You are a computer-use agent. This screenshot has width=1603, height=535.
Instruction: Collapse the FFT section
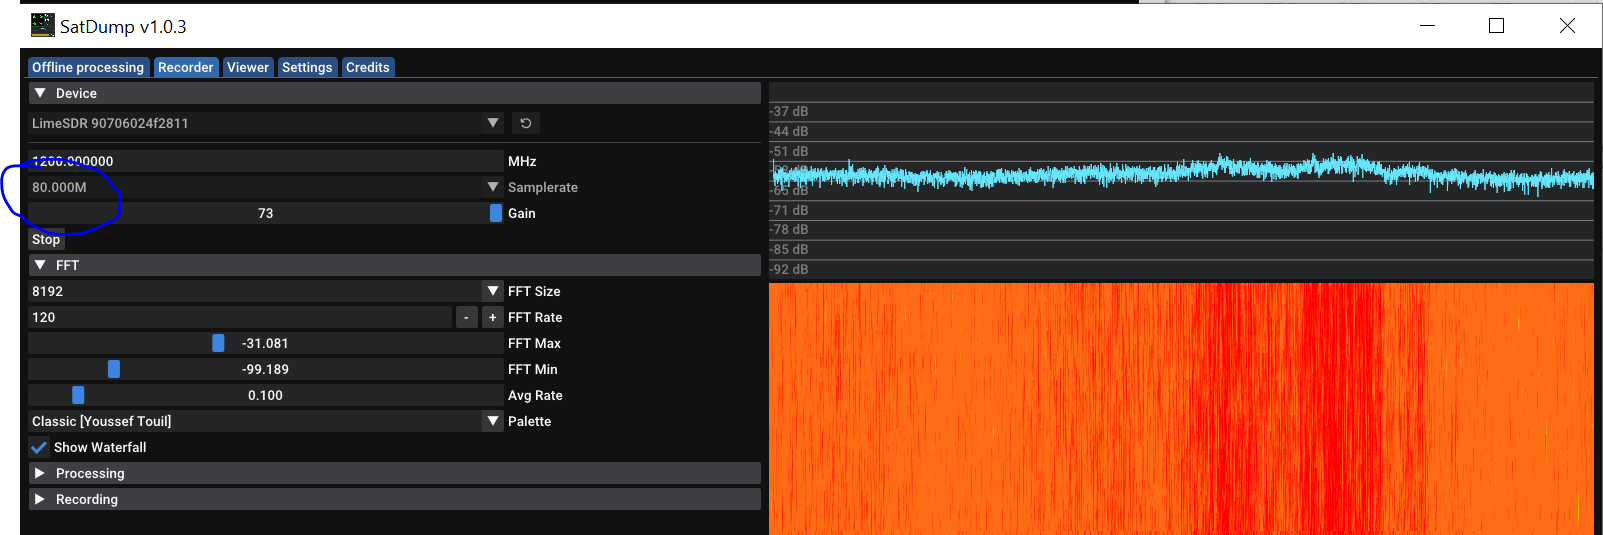(x=40, y=265)
